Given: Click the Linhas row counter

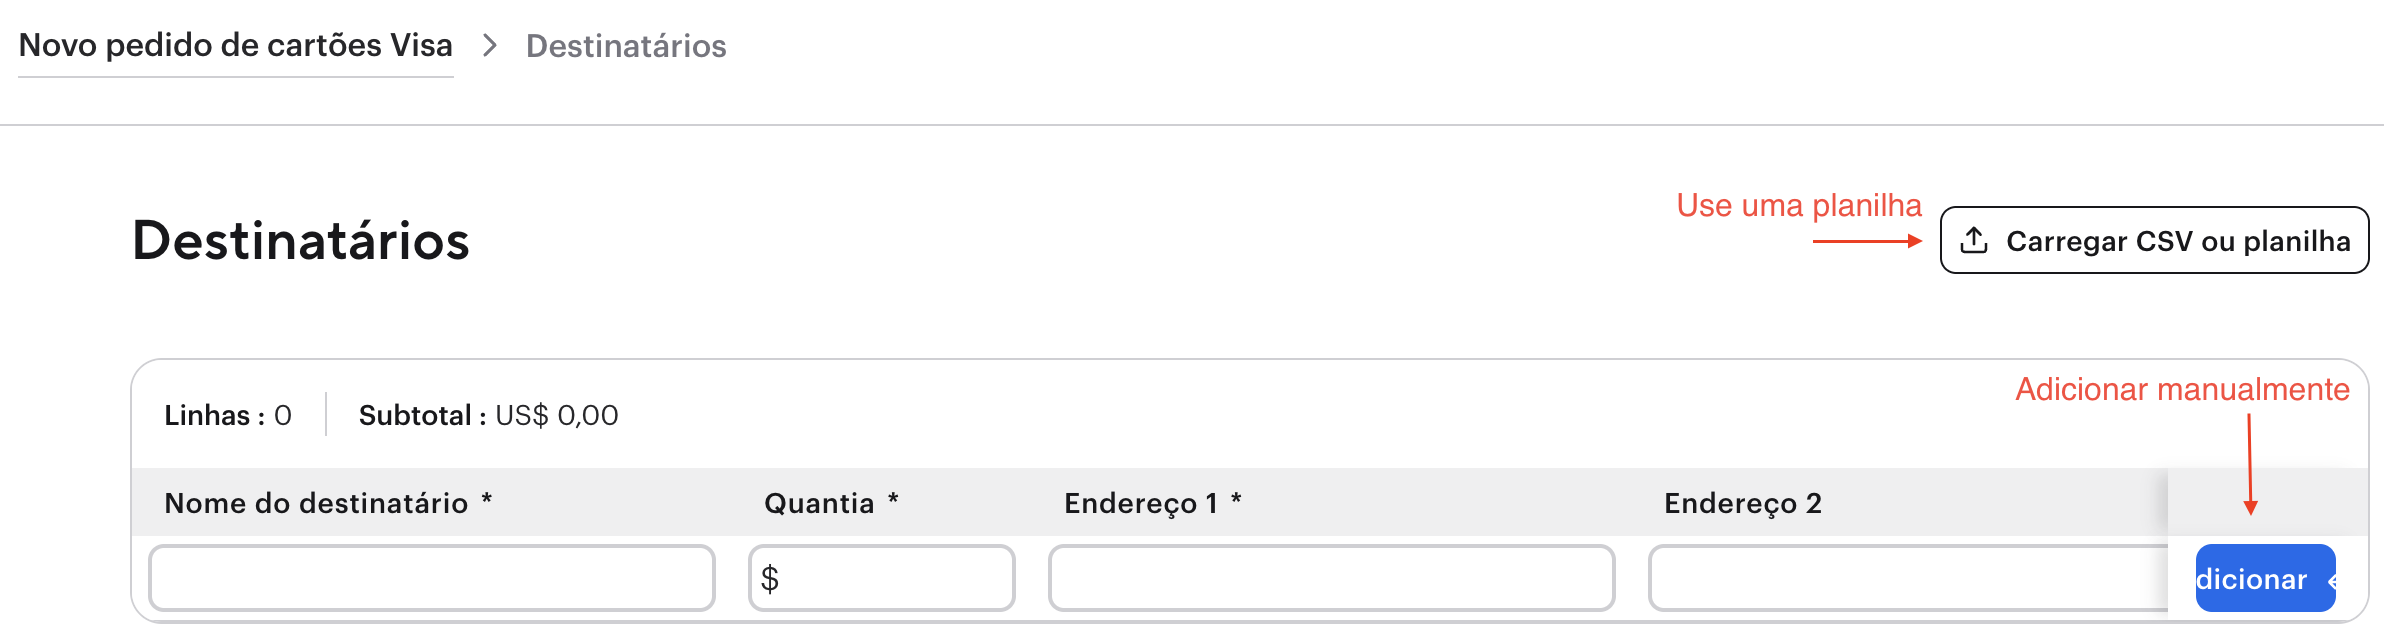Looking at the screenshot, I should [228, 415].
